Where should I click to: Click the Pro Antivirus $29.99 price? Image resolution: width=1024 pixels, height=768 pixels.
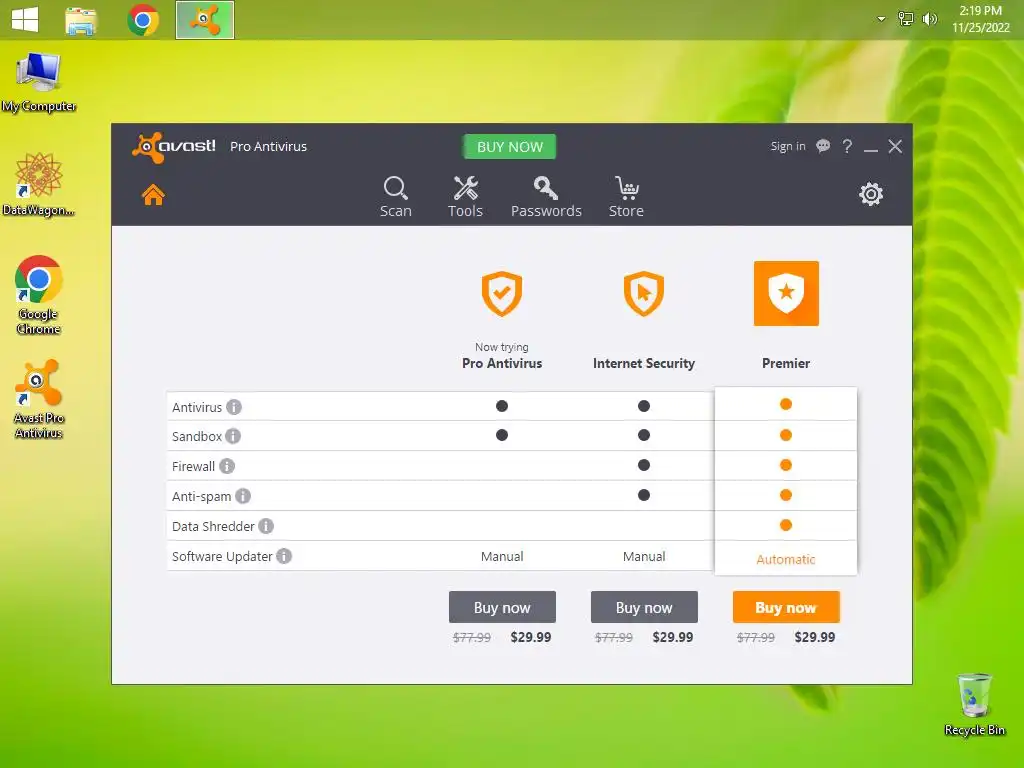[530, 637]
